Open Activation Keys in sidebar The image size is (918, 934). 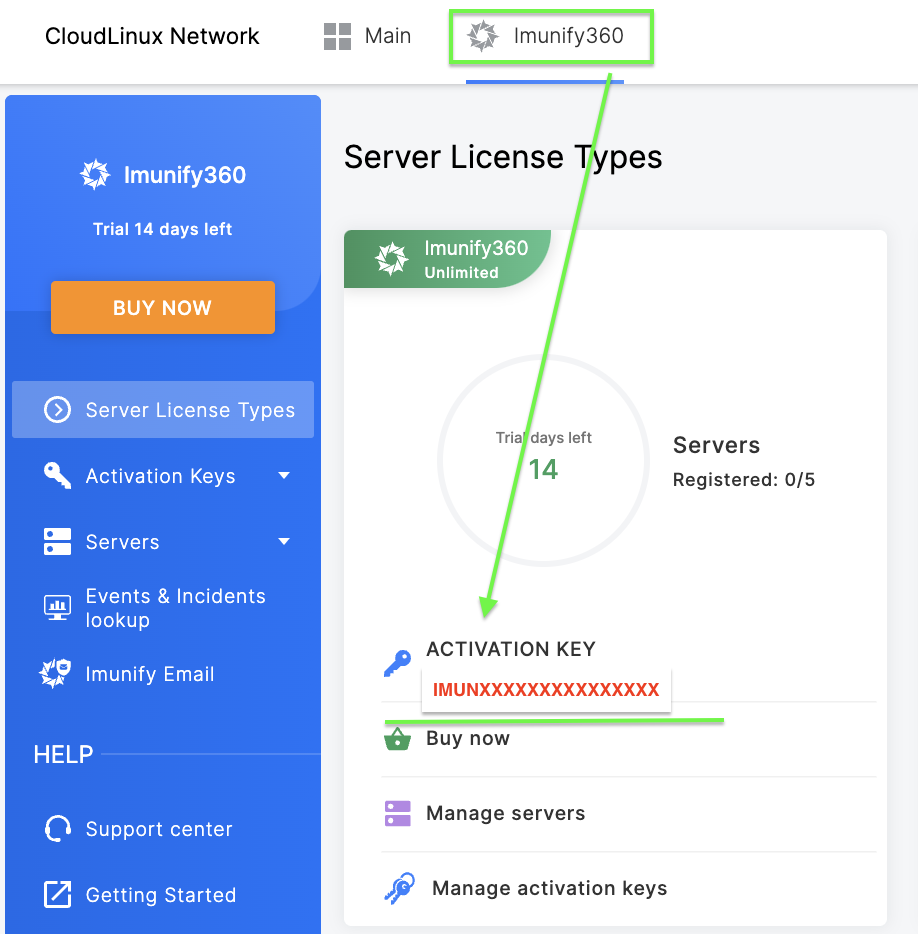(163, 476)
